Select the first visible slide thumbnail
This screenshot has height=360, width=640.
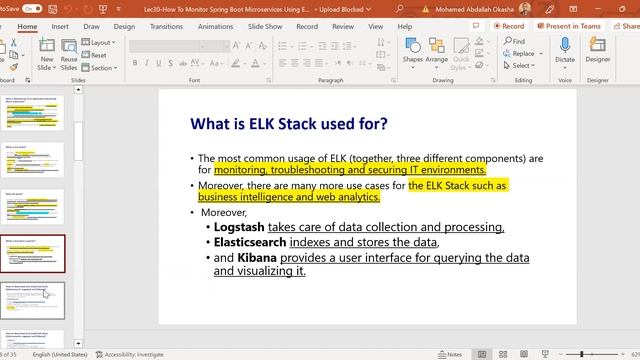point(33,112)
